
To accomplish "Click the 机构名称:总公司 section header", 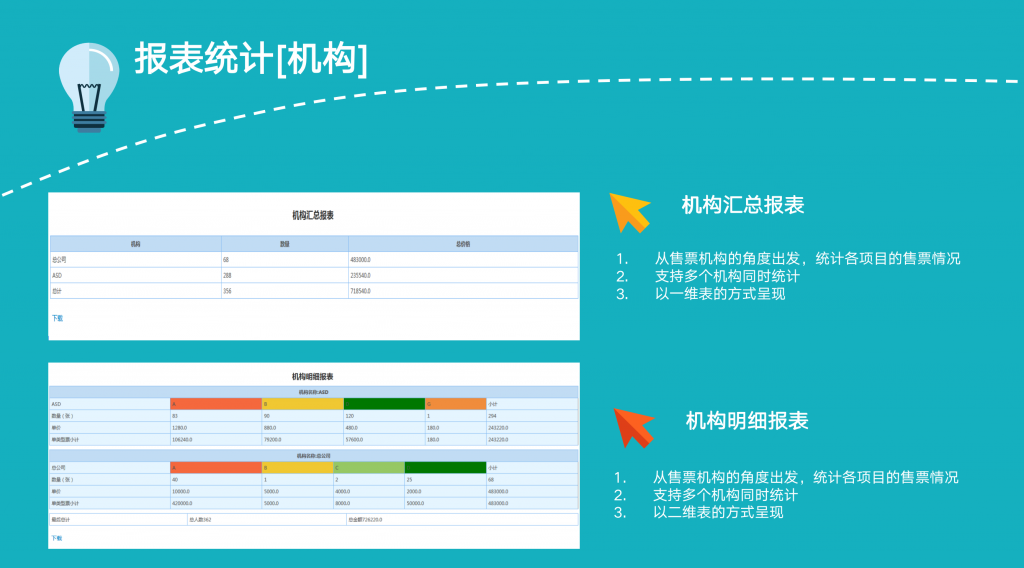I will pos(313,455).
